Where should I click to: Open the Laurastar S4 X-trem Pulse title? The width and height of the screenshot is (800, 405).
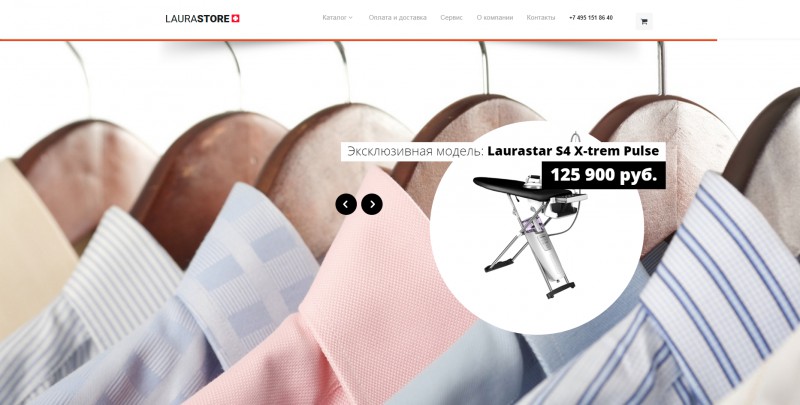point(573,151)
